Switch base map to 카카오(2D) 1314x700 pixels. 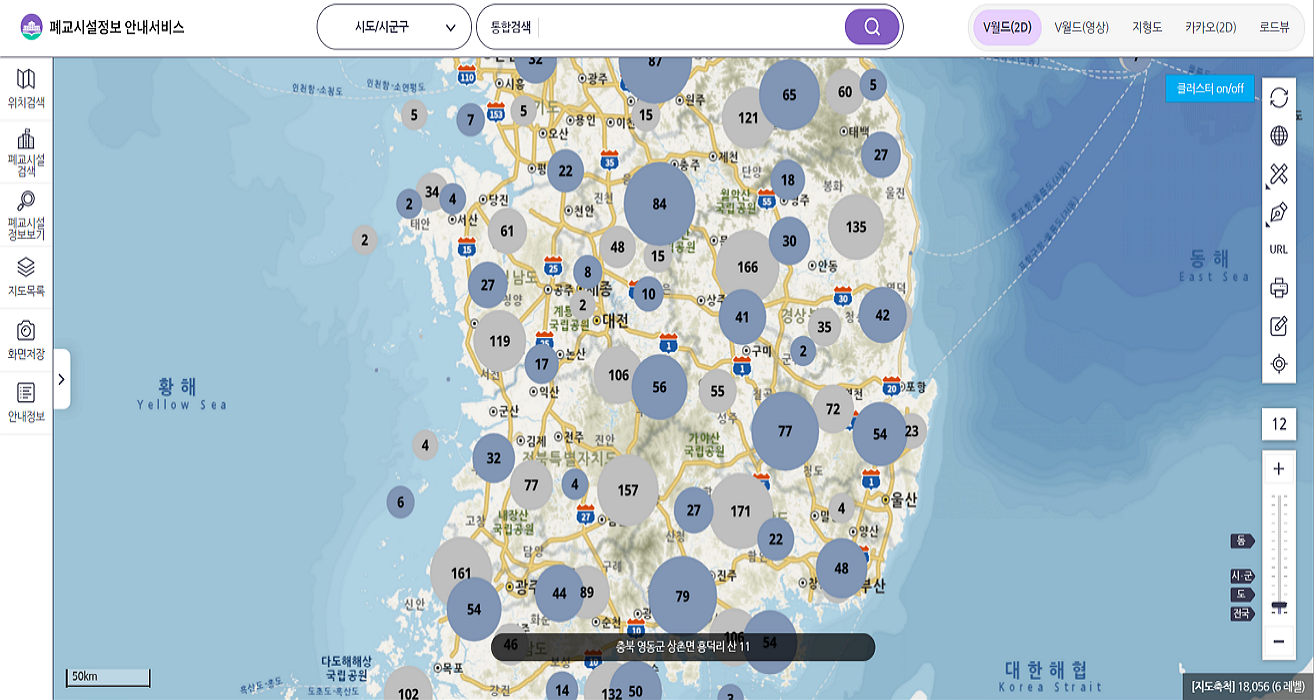pyautogui.click(x=1210, y=28)
